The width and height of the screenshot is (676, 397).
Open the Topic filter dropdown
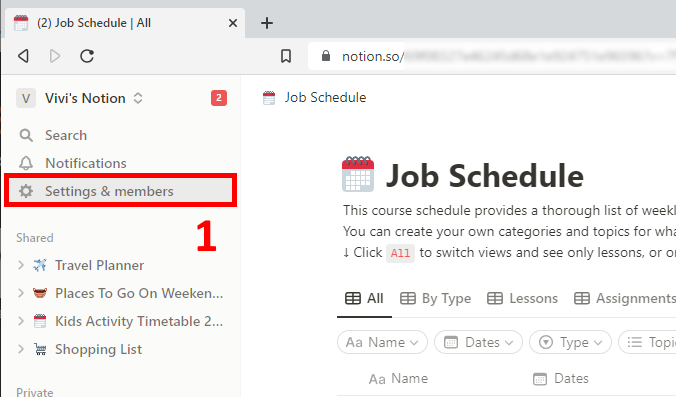pyautogui.click(x=648, y=342)
